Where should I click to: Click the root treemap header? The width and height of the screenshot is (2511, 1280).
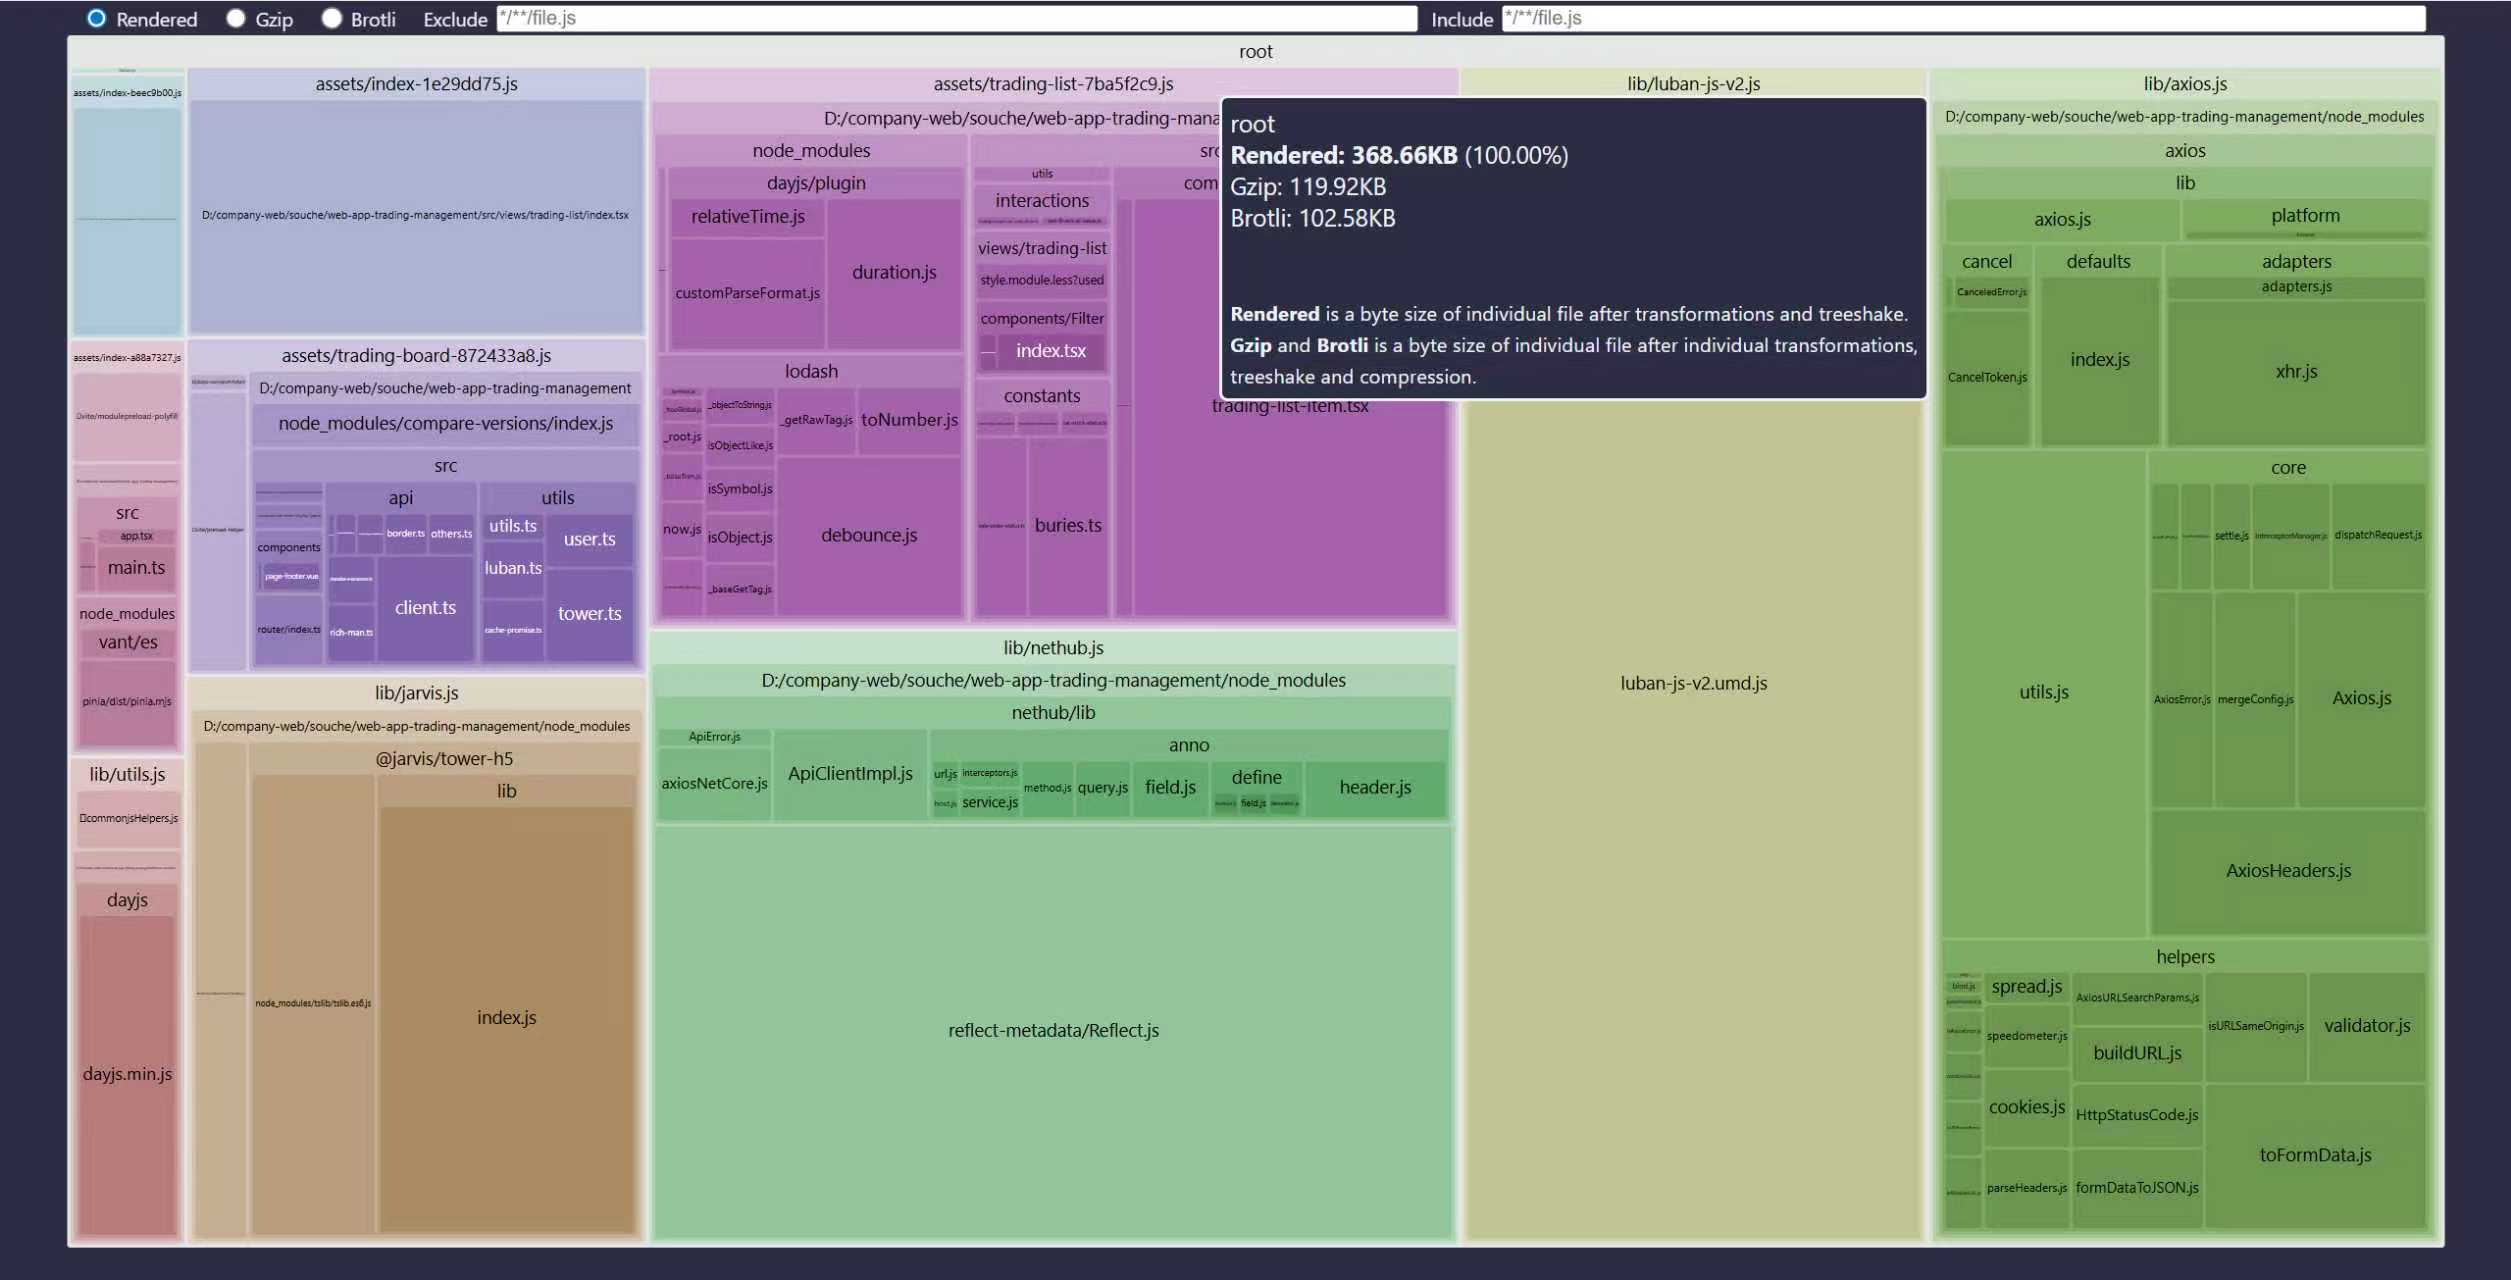click(x=1255, y=52)
